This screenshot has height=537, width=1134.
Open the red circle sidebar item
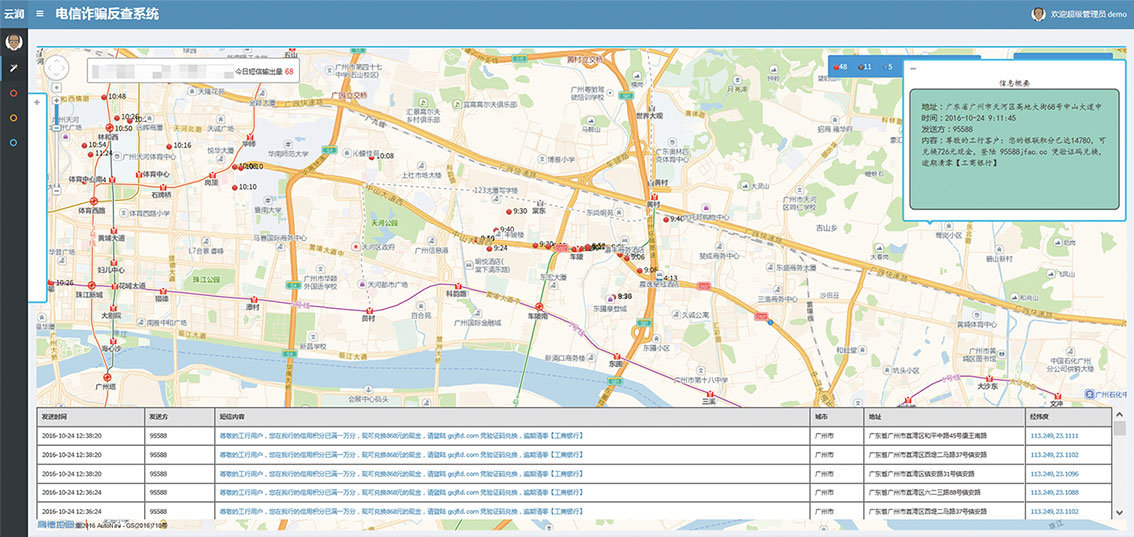tap(14, 93)
